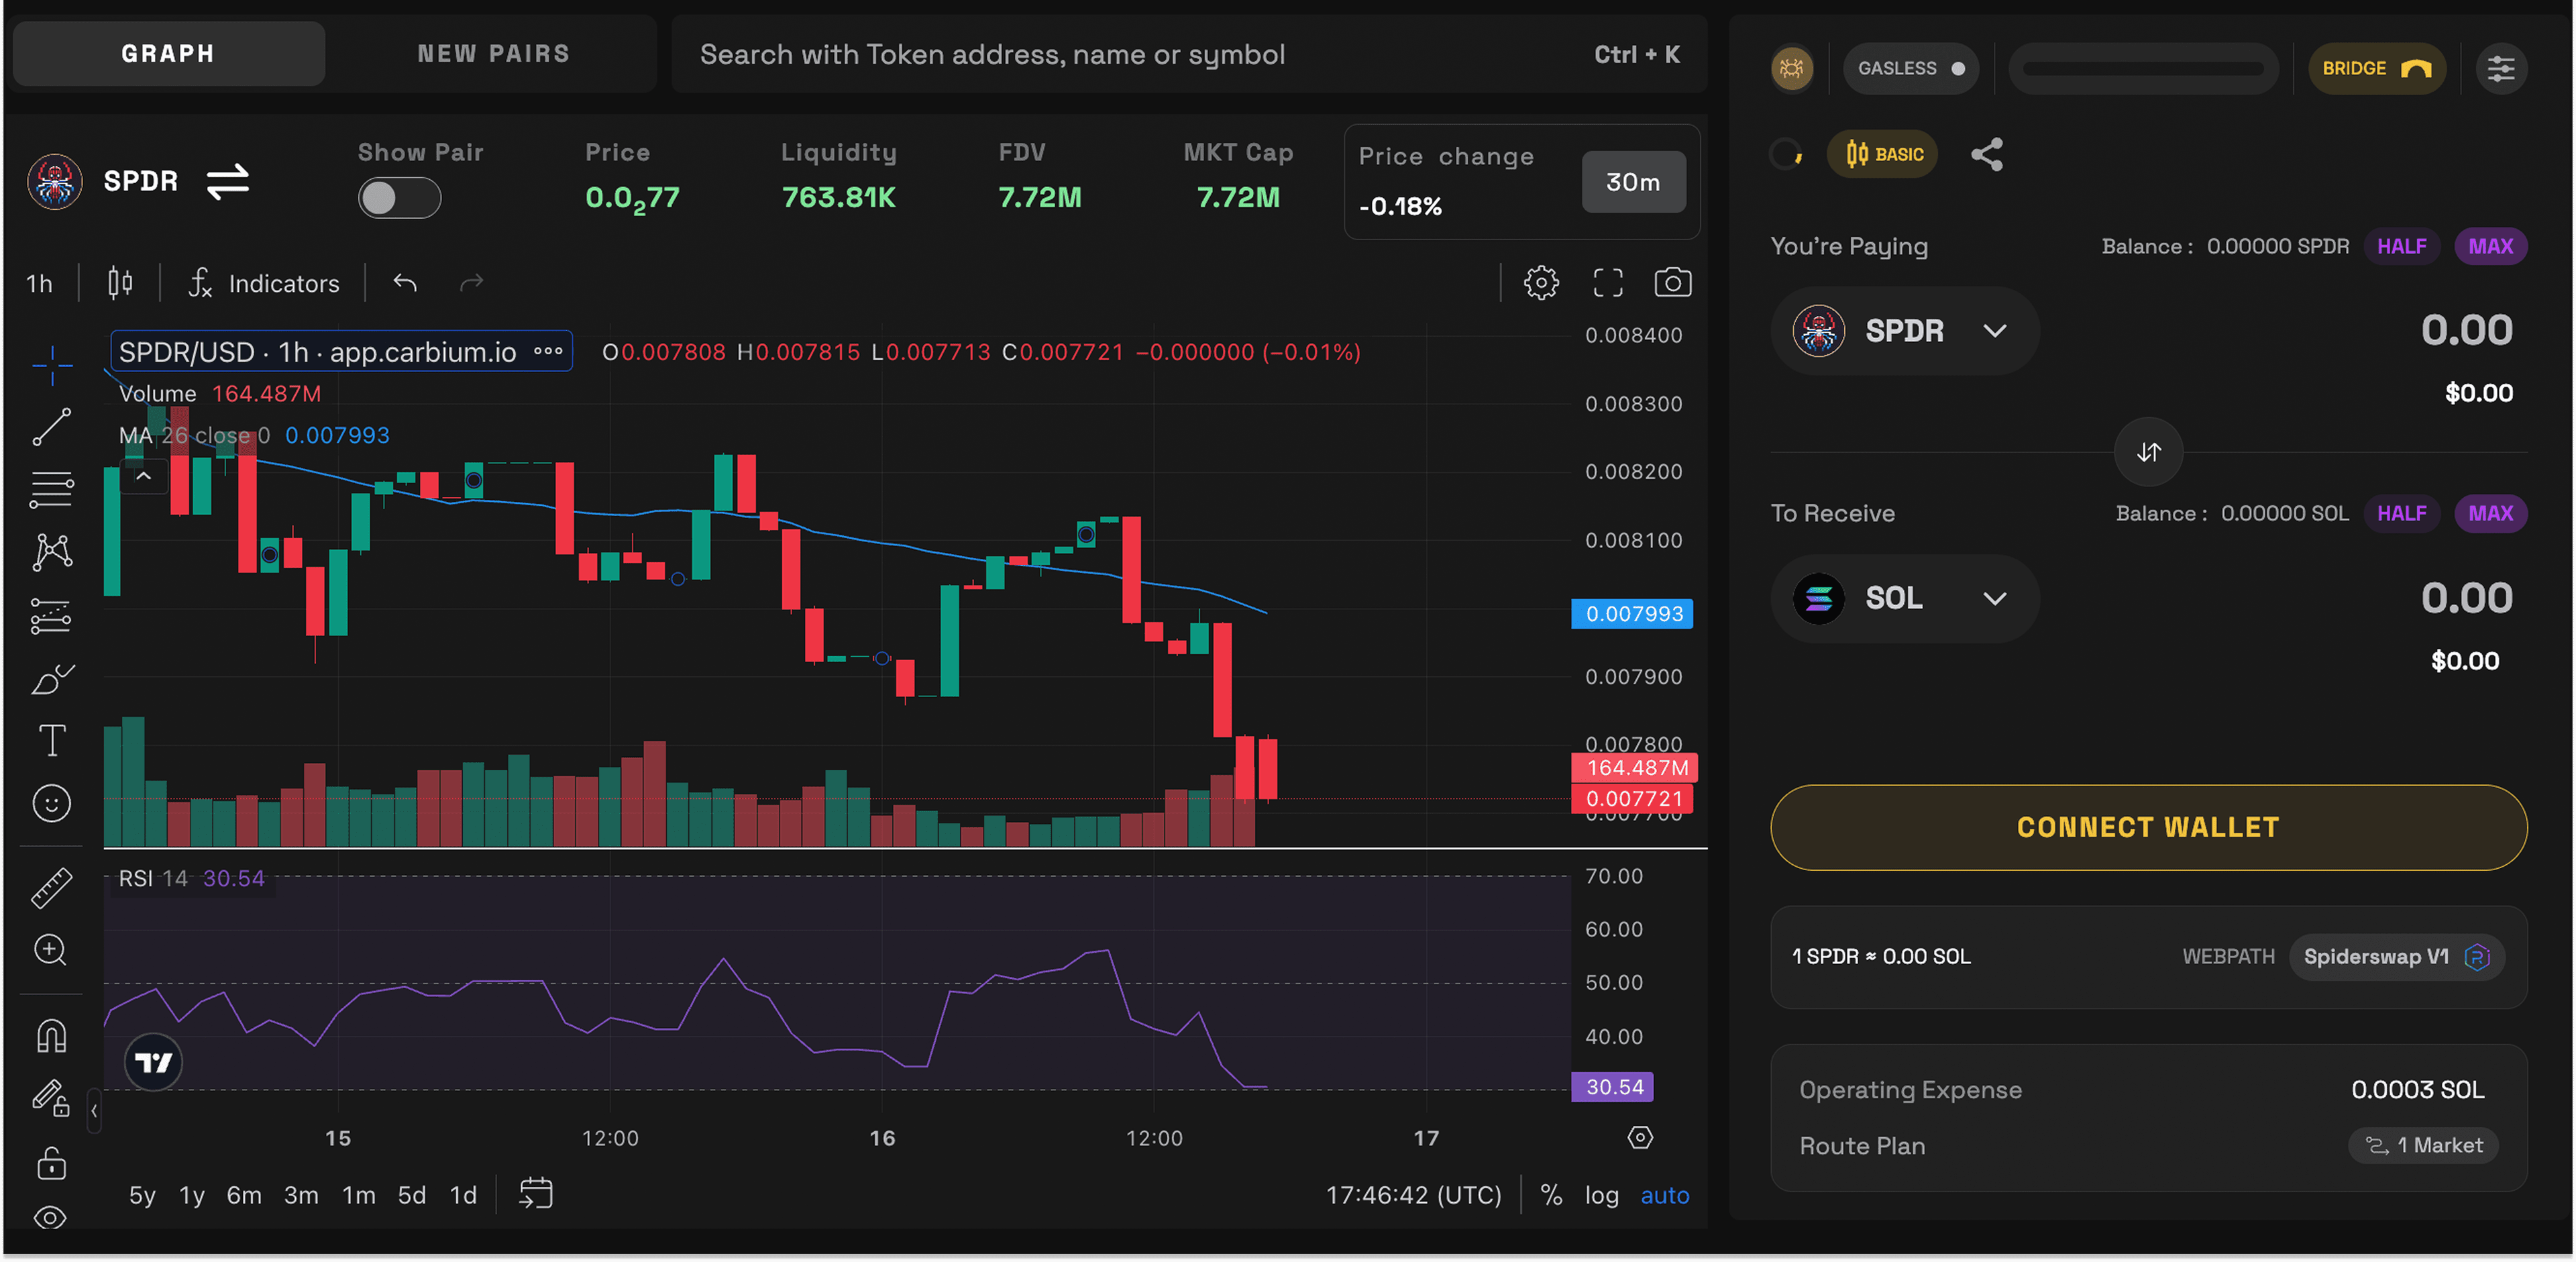Select the GRAPH tab
This screenshot has height=1262, width=2576.
pos(167,53)
